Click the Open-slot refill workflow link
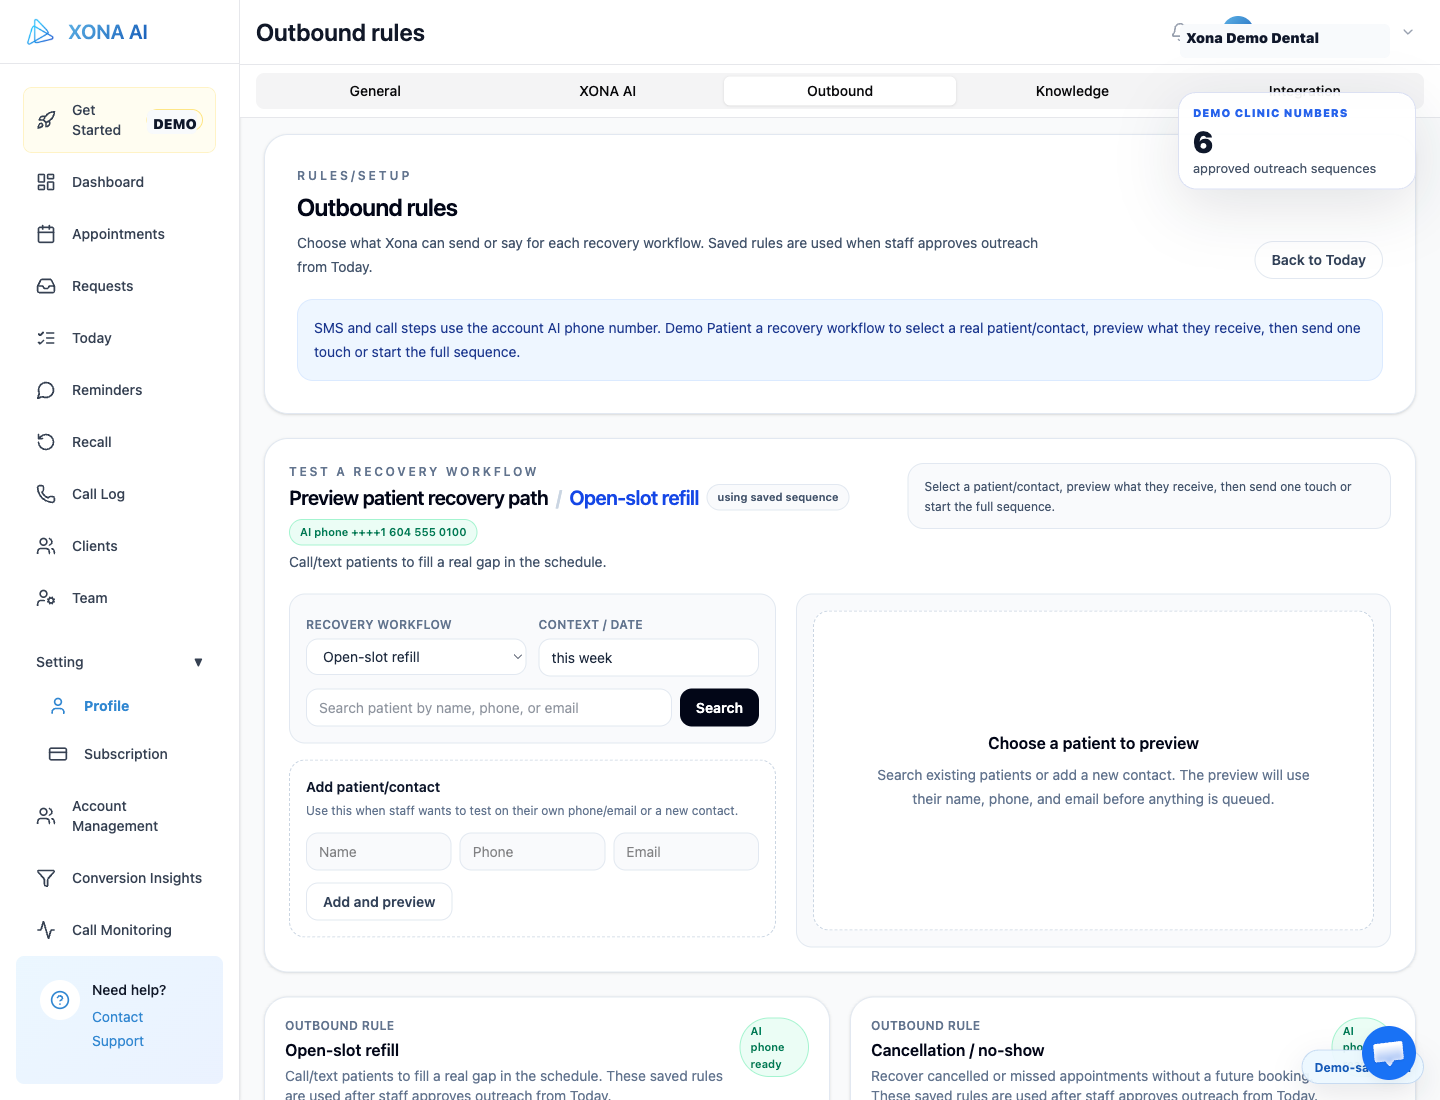The width and height of the screenshot is (1440, 1100). (634, 498)
